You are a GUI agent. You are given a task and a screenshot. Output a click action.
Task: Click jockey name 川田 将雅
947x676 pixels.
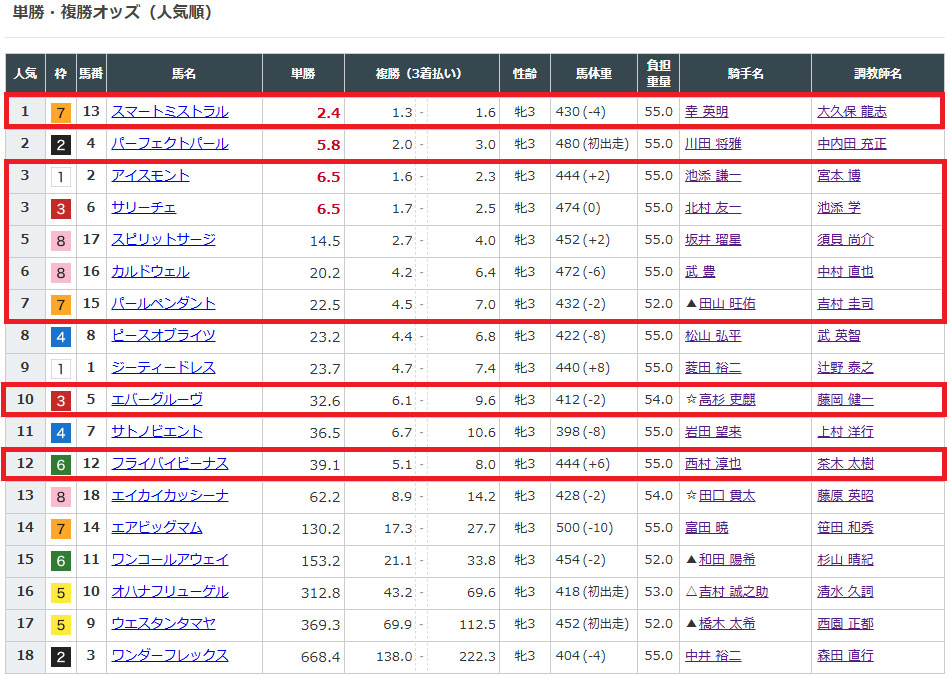[x=713, y=144]
